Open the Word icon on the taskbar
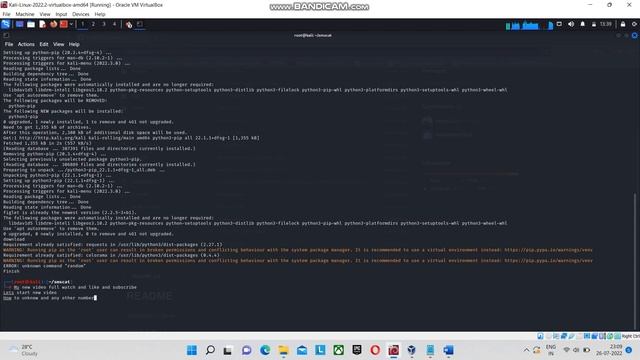The image size is (640, 360). click(x=448, y=350)
